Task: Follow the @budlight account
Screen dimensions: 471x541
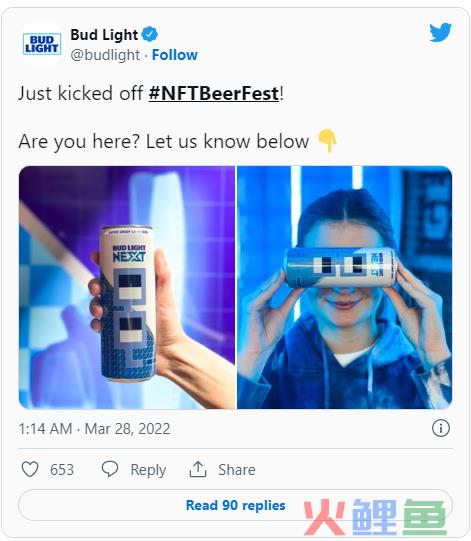Action: pyautogui.click(x=175, y=55)
